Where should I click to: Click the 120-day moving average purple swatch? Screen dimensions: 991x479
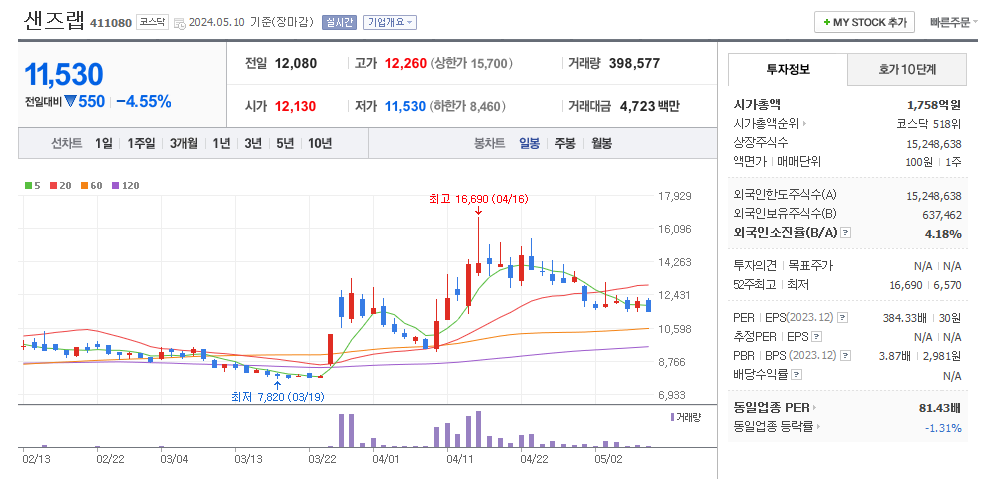115,186
